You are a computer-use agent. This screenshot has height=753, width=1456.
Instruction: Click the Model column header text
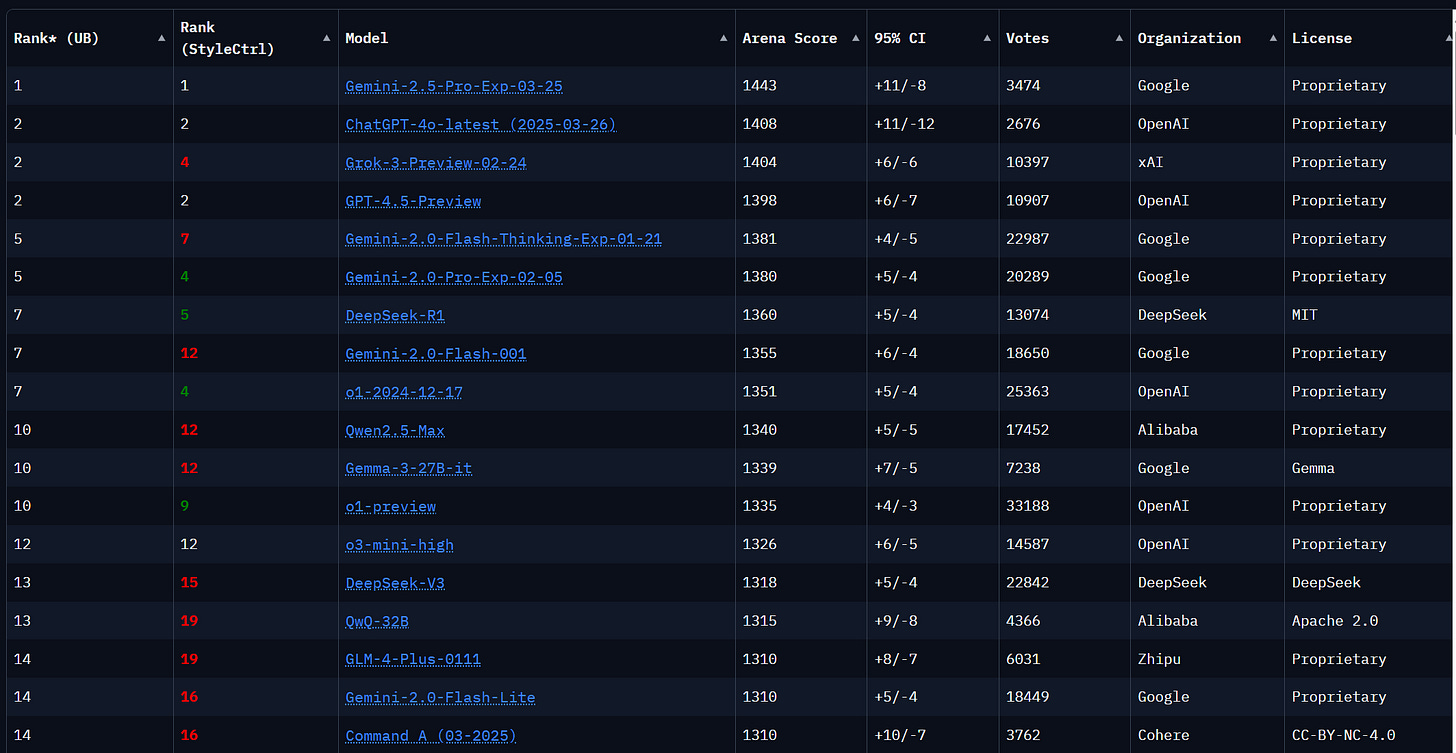(367, 38)
